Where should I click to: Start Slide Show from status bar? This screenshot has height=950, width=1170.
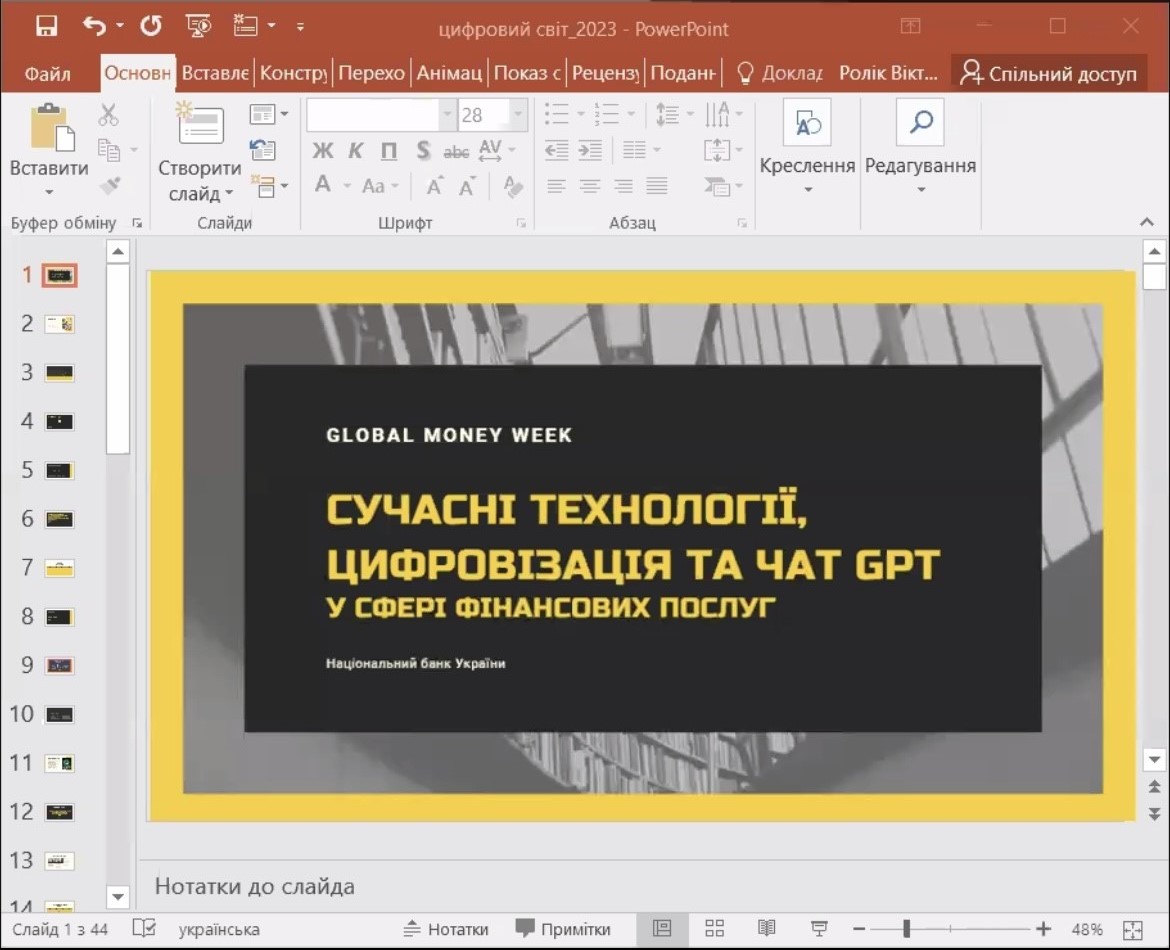tap(818, 929)
